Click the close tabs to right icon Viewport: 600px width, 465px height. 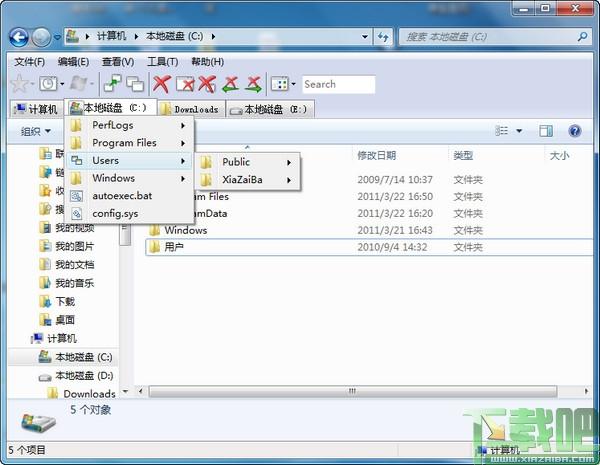[x=253, y=84]
